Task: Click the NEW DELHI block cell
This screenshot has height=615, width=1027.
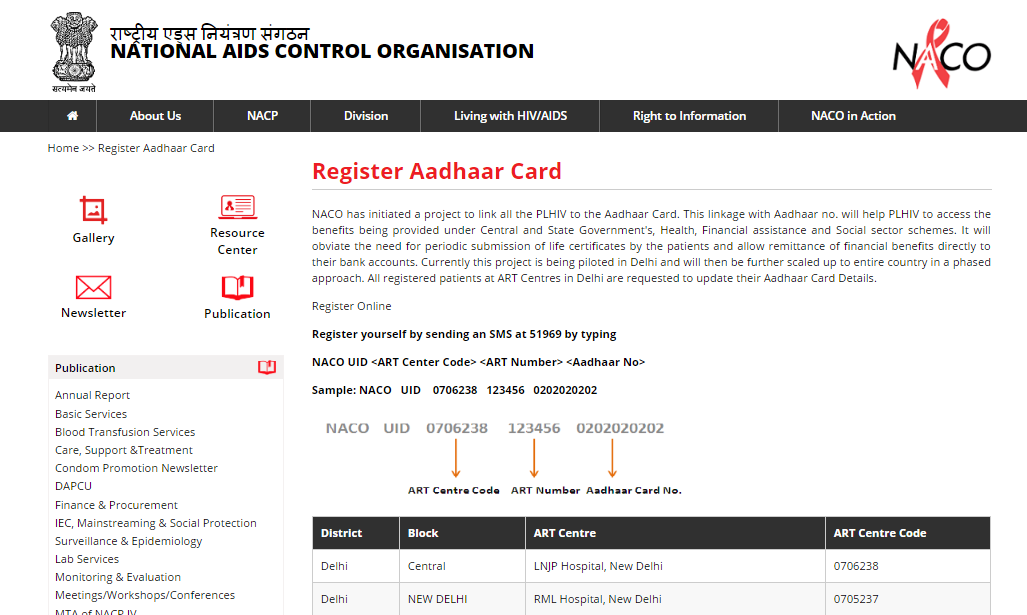Action: tap(462, 599)
